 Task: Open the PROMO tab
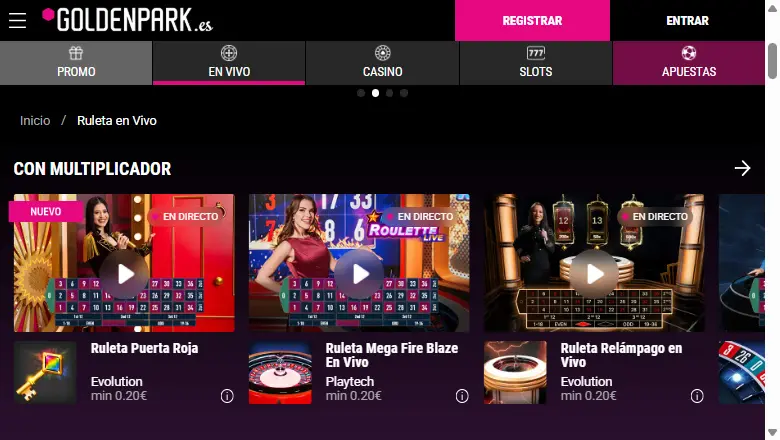point(76,63)
